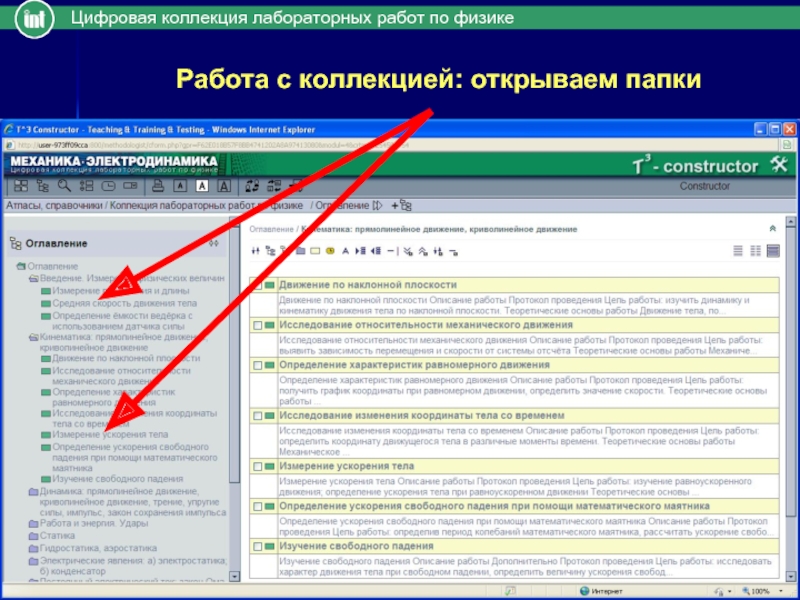
Task: Check the box for Определение ускорения свободного падения
Action: click(258, 507)
